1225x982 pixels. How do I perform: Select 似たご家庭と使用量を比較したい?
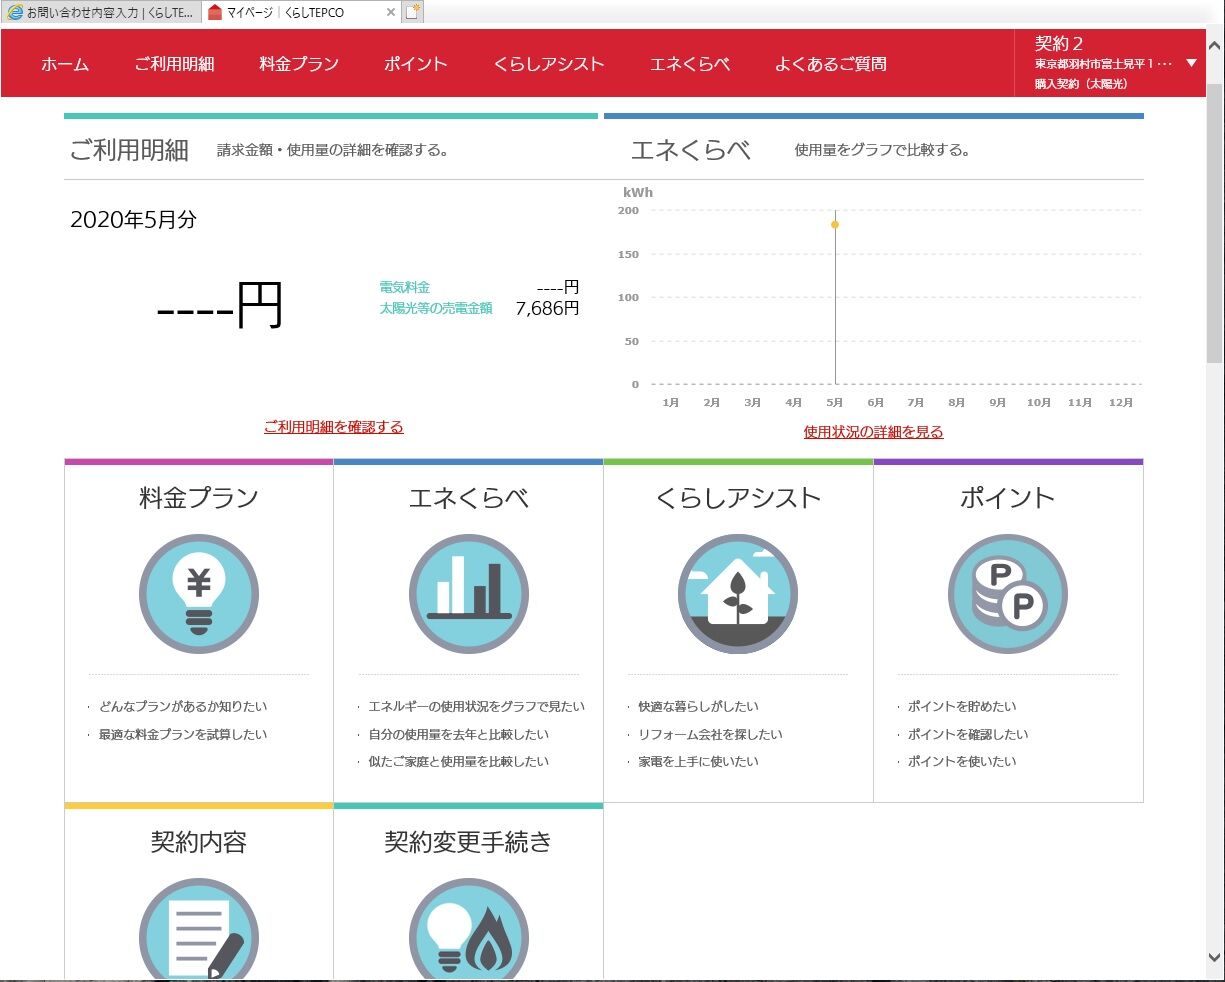click(x=459, y=761)
